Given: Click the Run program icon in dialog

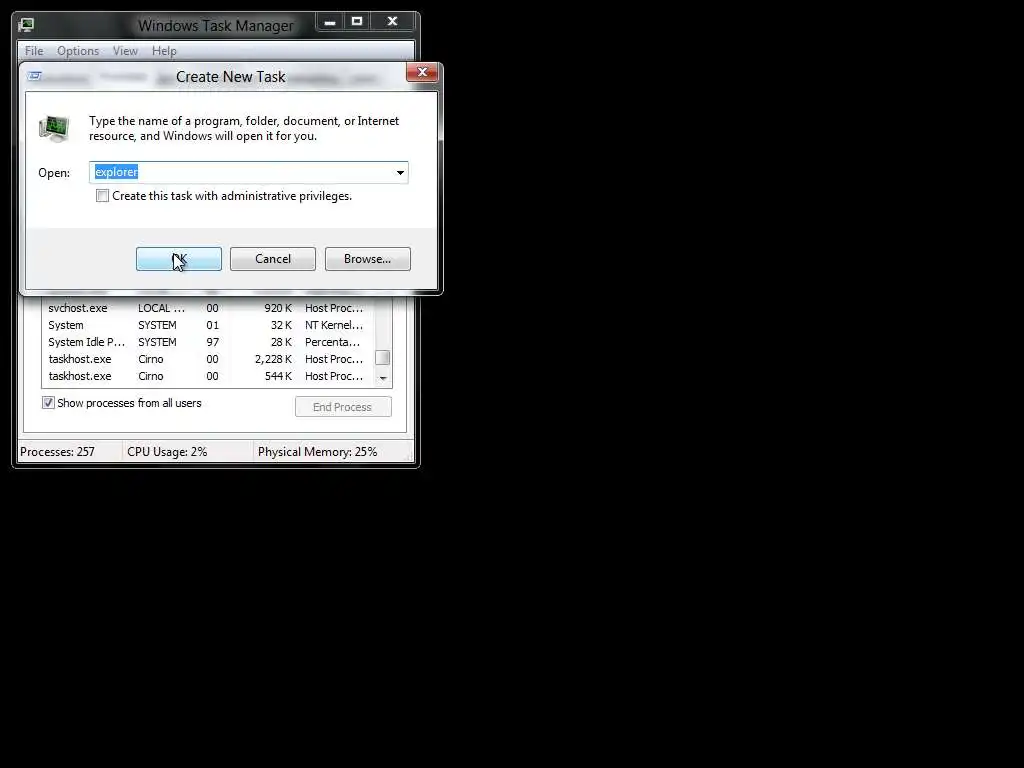Looking at the screenshot, I should pyautogui.click(x=54, y=128).
